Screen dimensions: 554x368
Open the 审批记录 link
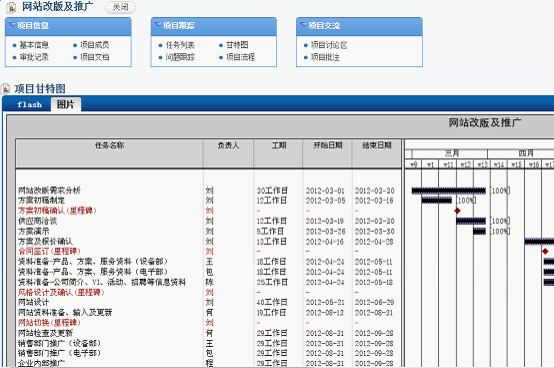tap(34, 57)
